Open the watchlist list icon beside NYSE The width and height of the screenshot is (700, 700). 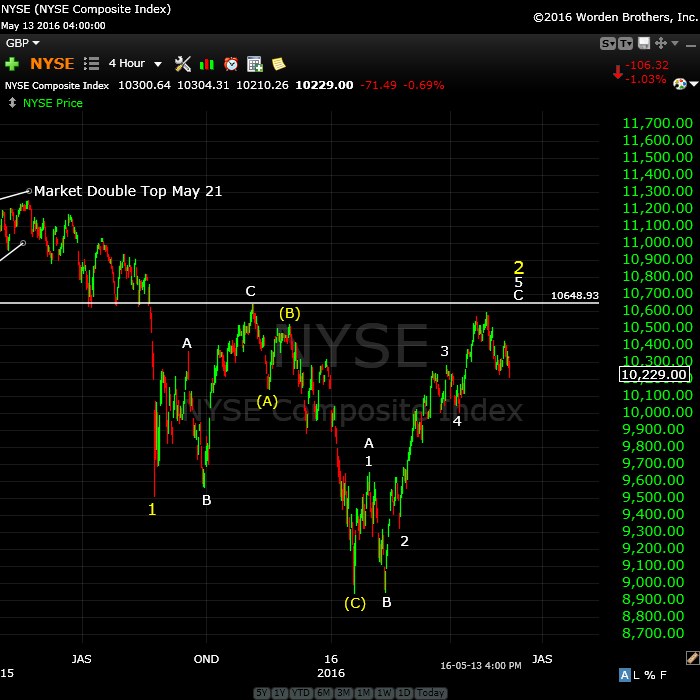pos(91,64)
